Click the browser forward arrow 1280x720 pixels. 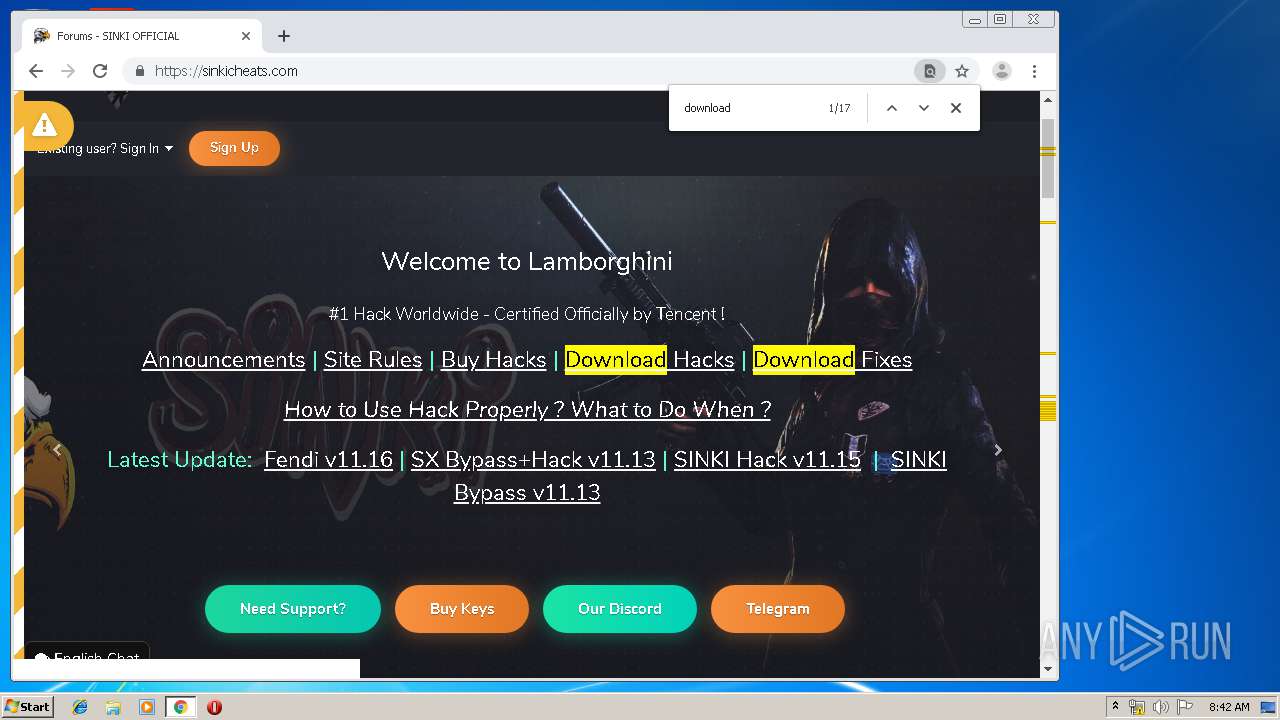[68, 71]
